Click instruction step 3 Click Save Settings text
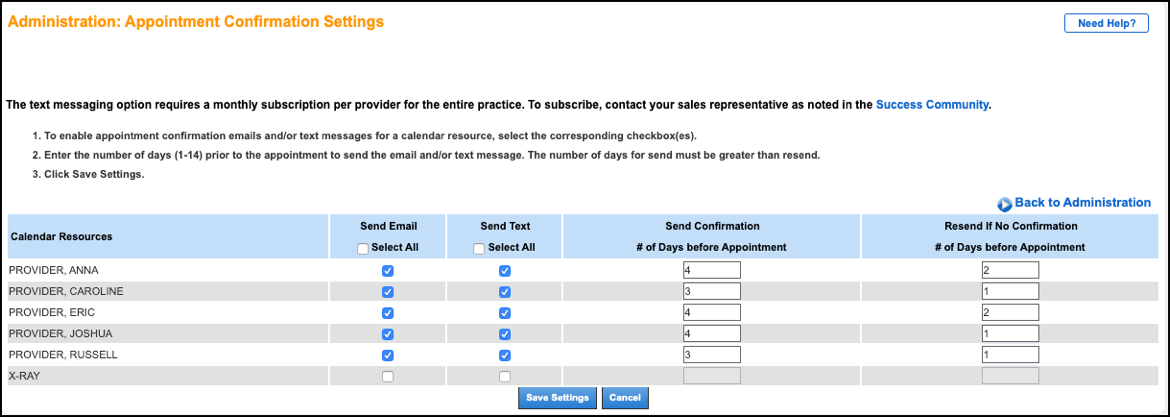The height and width of the screenshot is (417, 1170). (x=87, y=176)
